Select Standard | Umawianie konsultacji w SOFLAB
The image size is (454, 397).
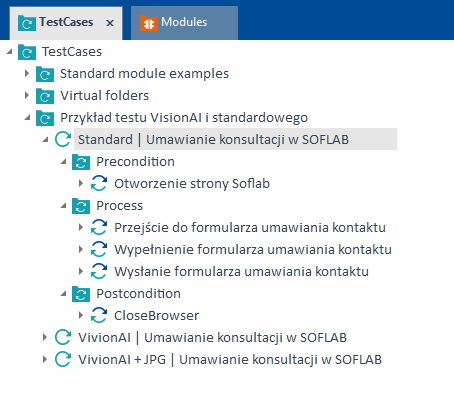(x=213, y=139)
